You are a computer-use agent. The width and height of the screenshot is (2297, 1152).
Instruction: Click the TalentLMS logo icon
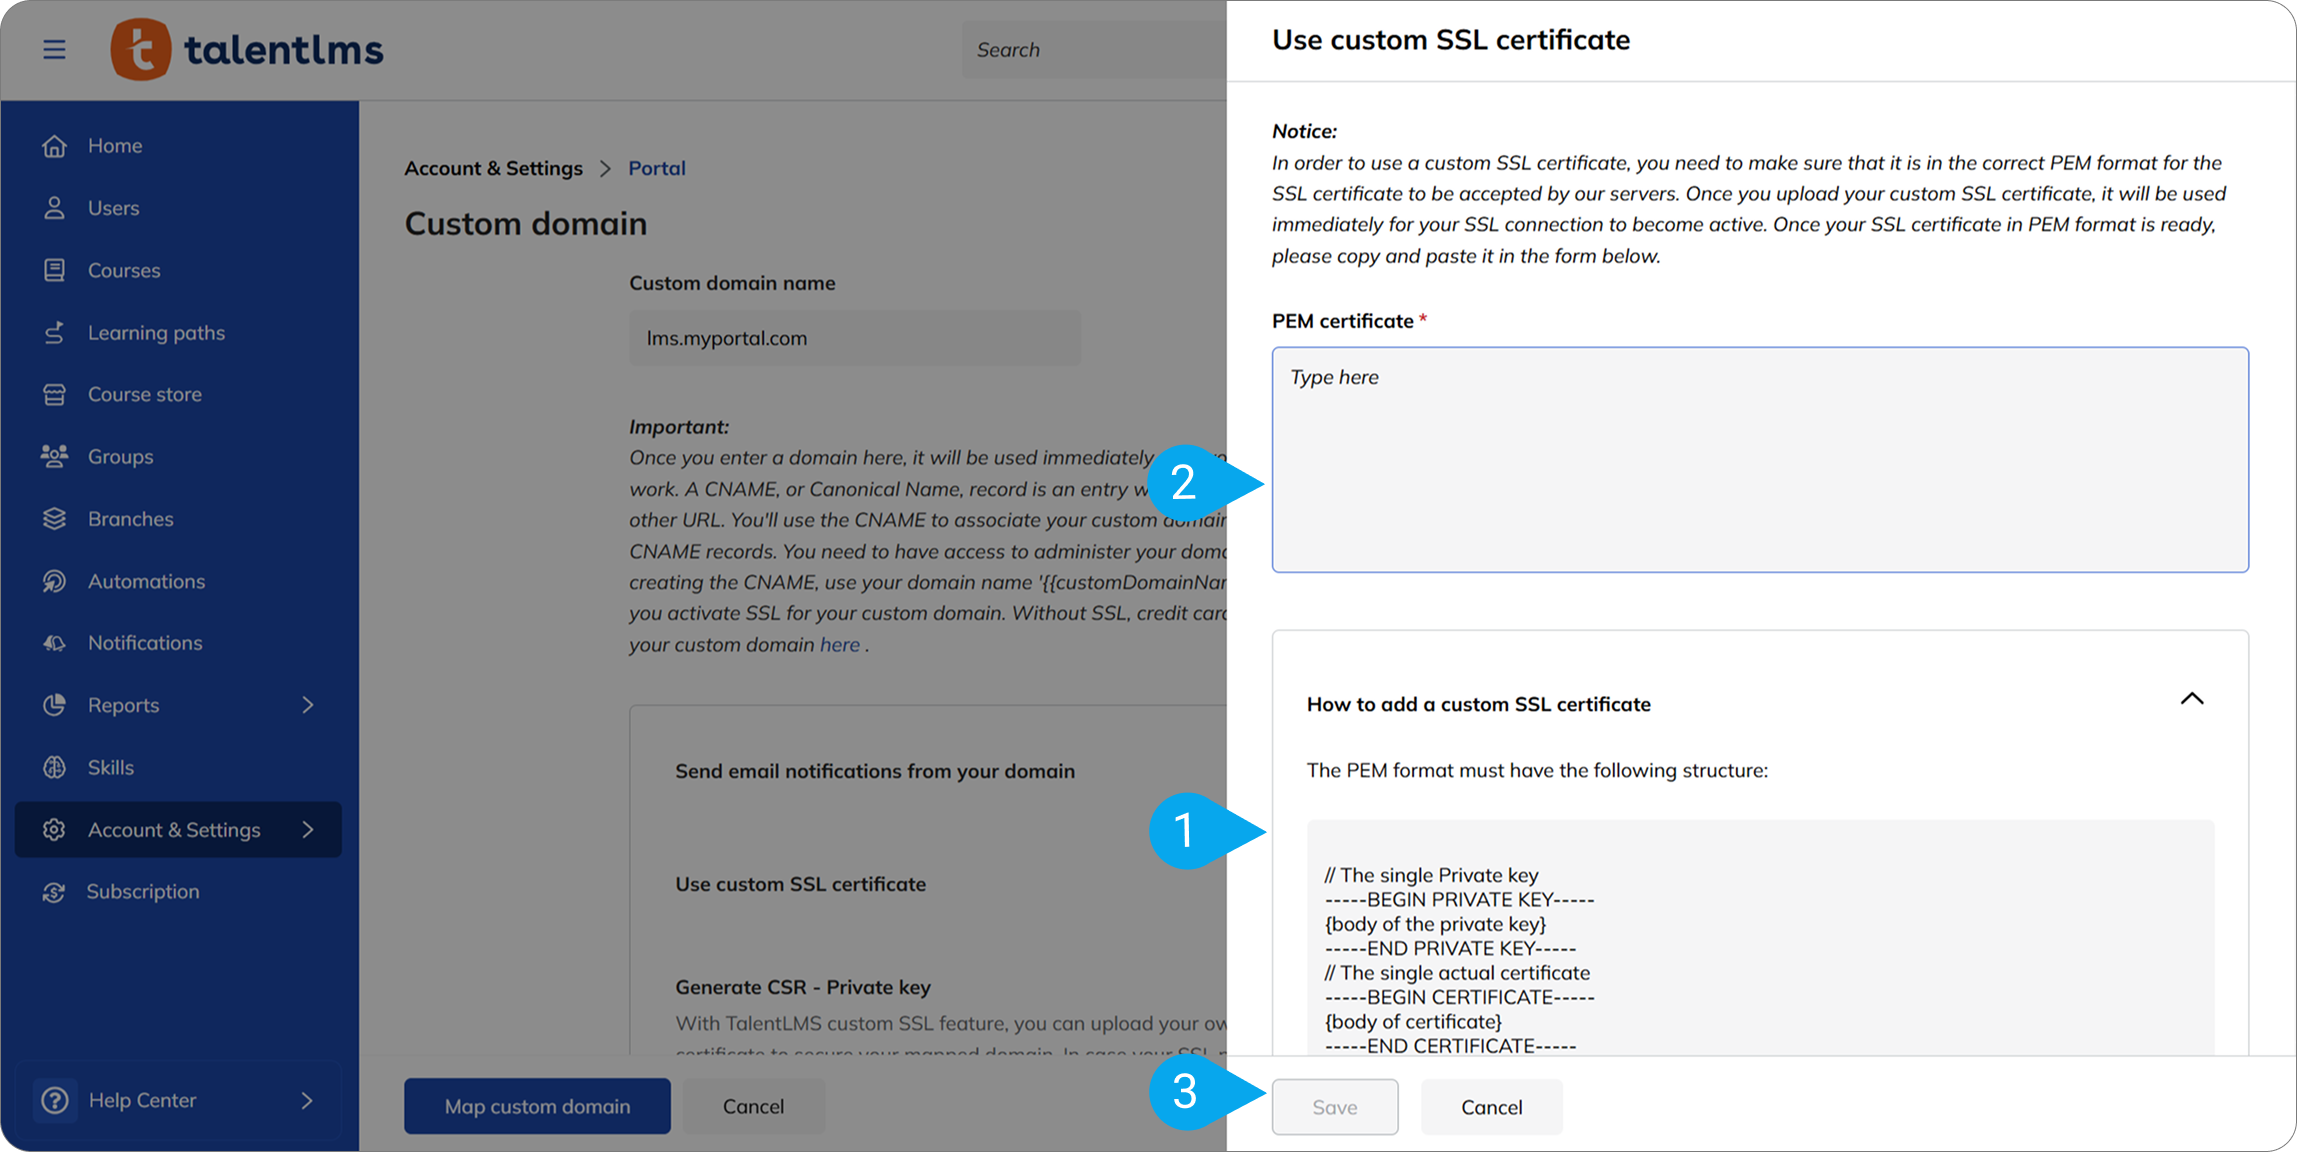(140, 49)
